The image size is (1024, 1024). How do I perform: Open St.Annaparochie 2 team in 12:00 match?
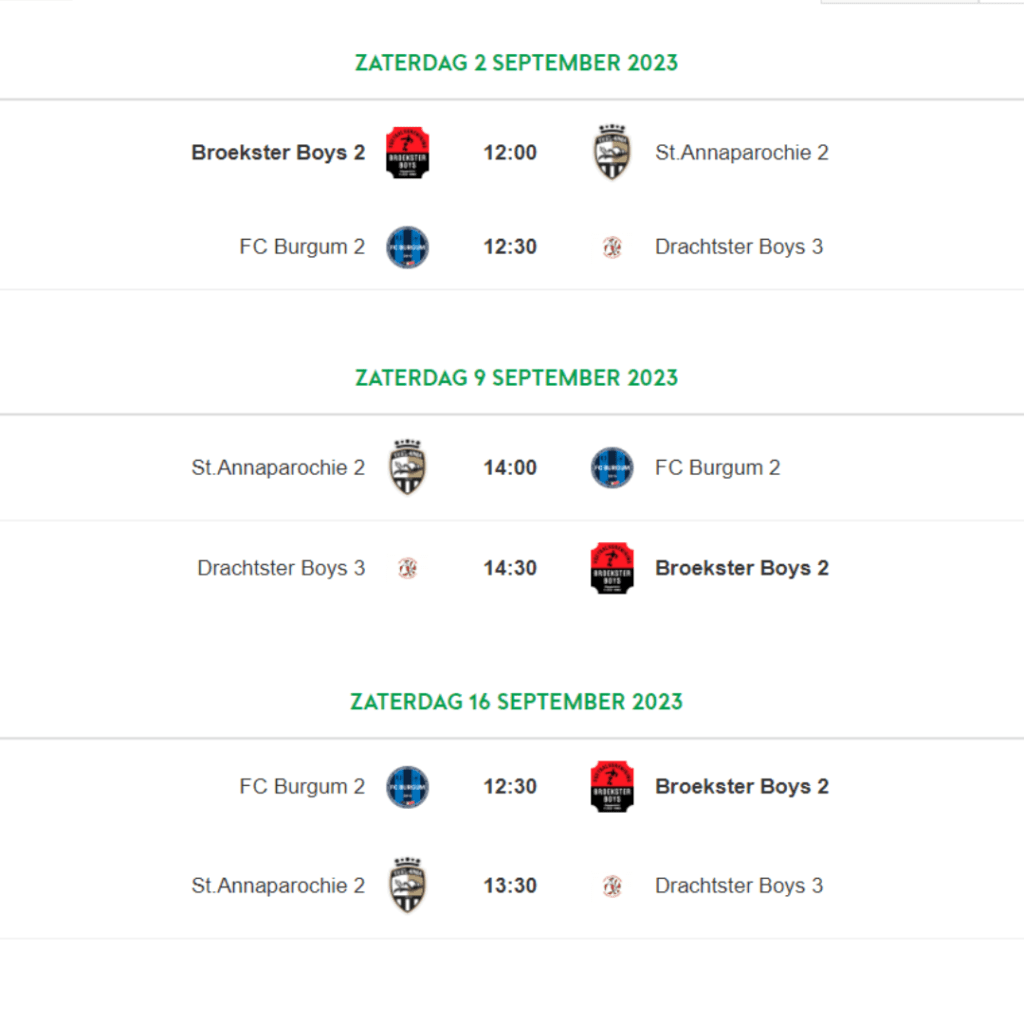742,153
